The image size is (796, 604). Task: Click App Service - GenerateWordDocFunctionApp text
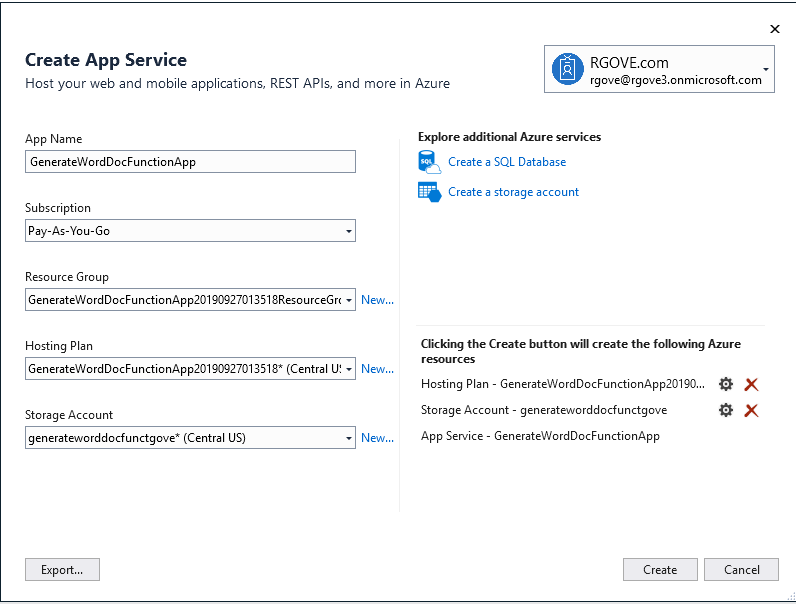pyautogui.click(x=540, y=436)
